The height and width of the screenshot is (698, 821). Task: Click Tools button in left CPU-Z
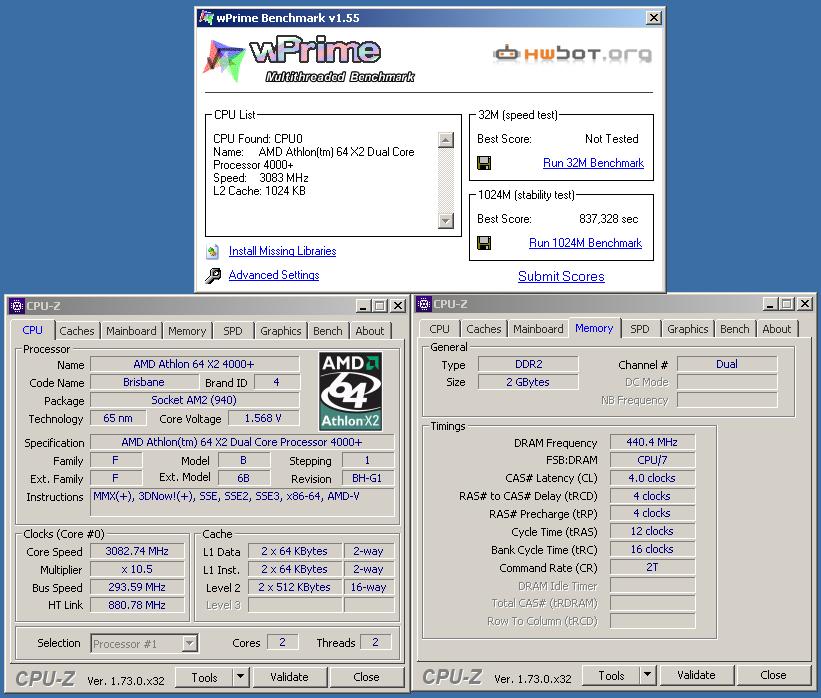204,677
